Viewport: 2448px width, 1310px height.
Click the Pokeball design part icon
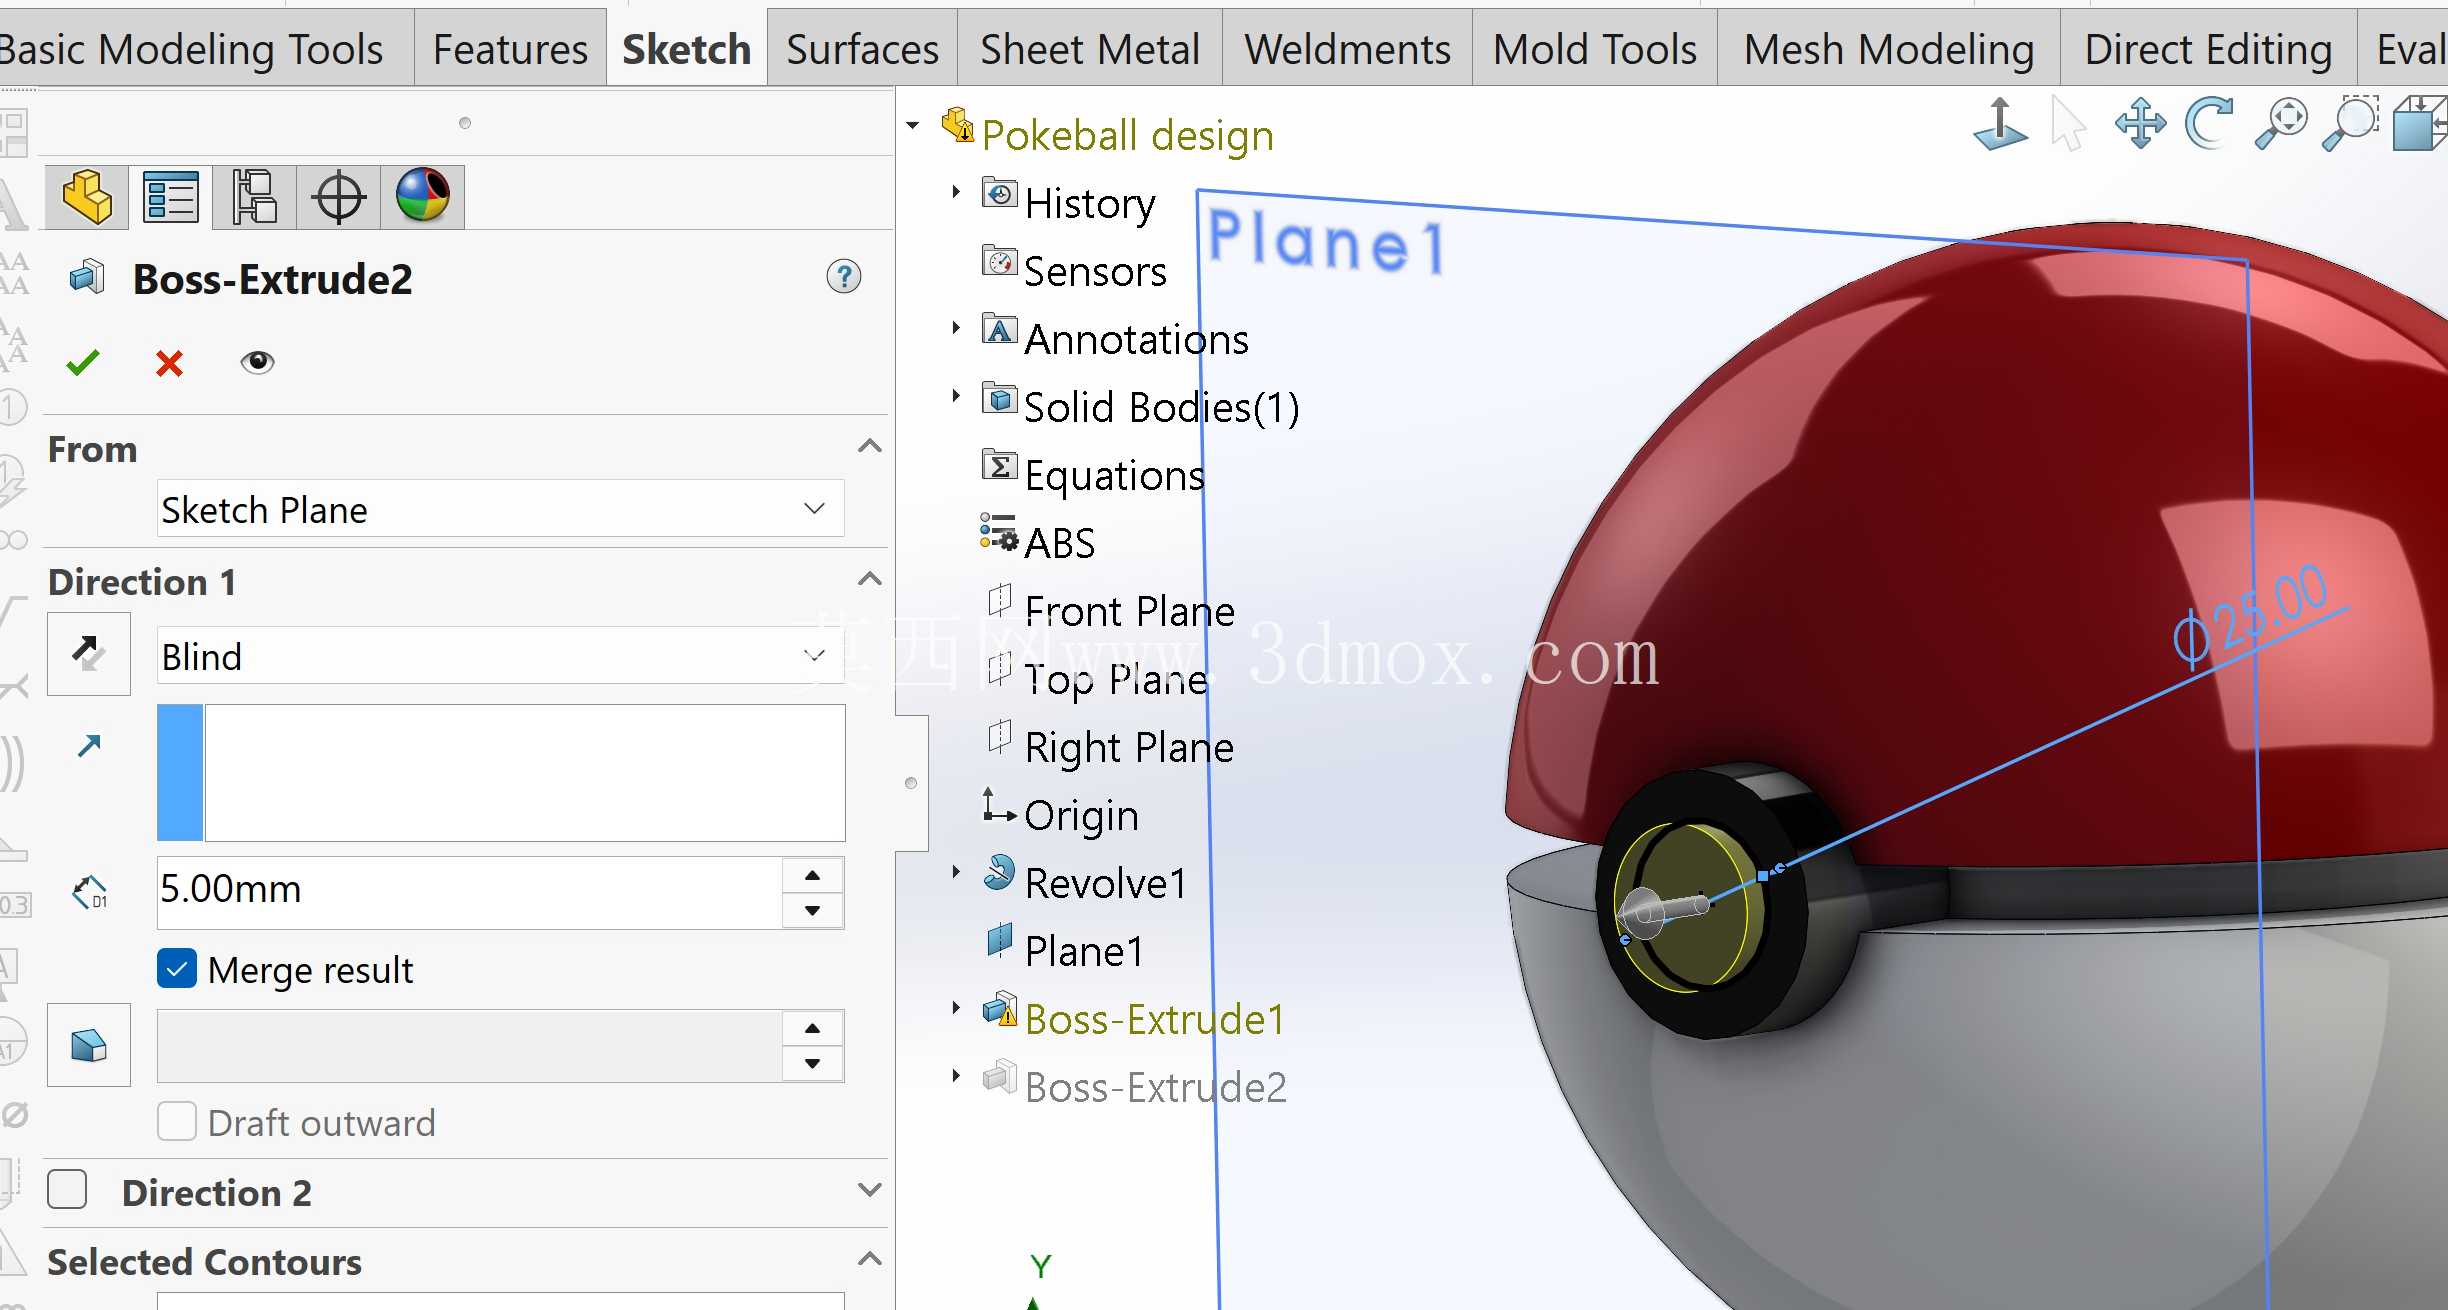[x=958, y=126]
